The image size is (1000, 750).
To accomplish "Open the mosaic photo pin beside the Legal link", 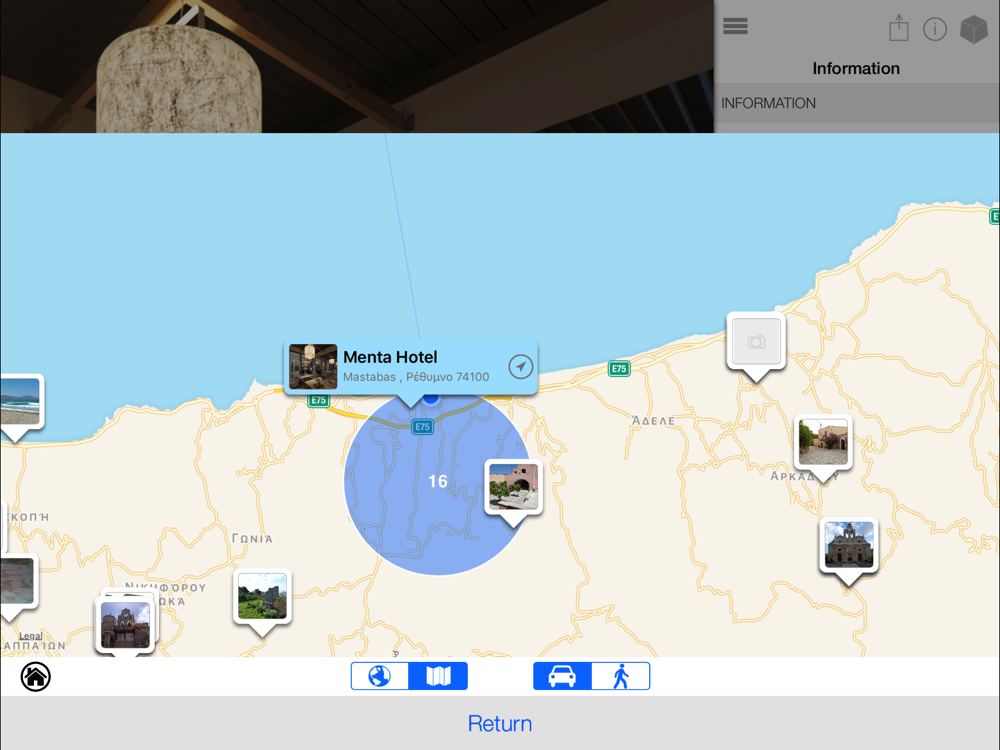I will pyautogui.click(x=17, y=583).
